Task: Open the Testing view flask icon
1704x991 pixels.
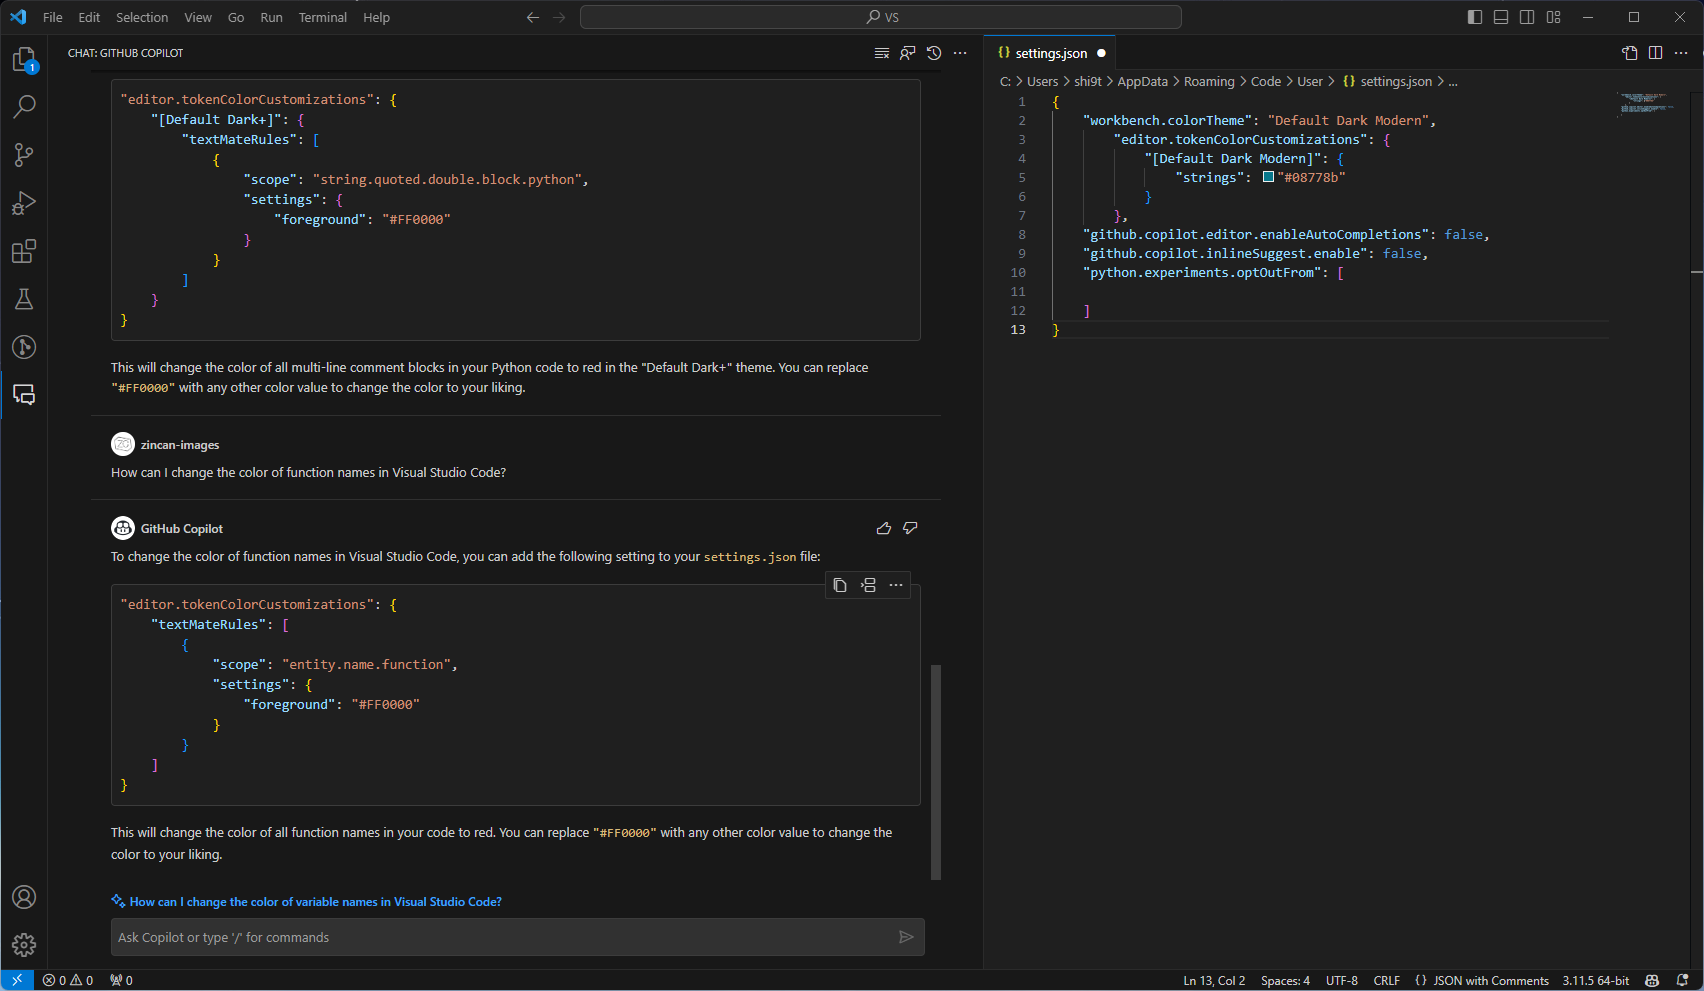Action: [x=24, y=299]
